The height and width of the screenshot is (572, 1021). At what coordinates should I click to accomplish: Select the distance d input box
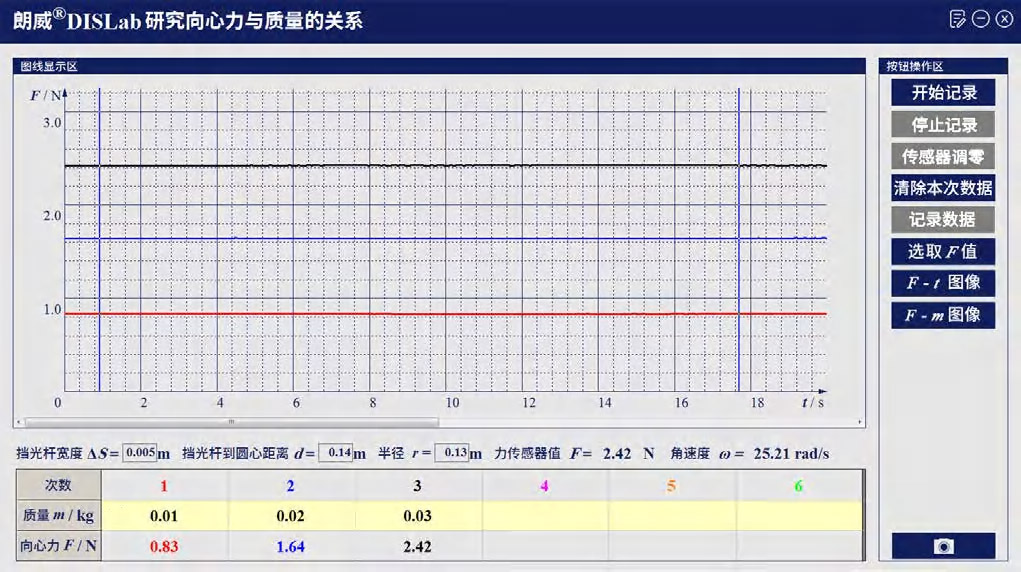(336, 453)
